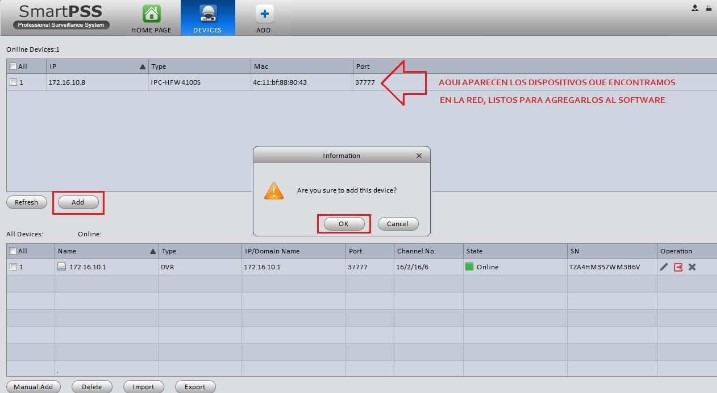Confirm adding the device with OK
717x393 pixels.
[344, 224]
